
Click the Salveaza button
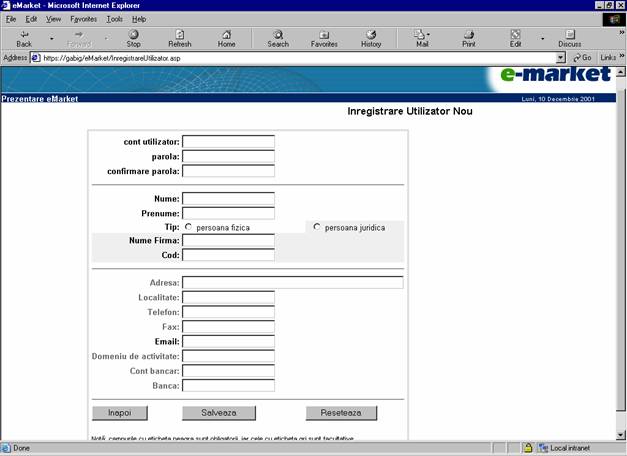[x=219, y=413]
